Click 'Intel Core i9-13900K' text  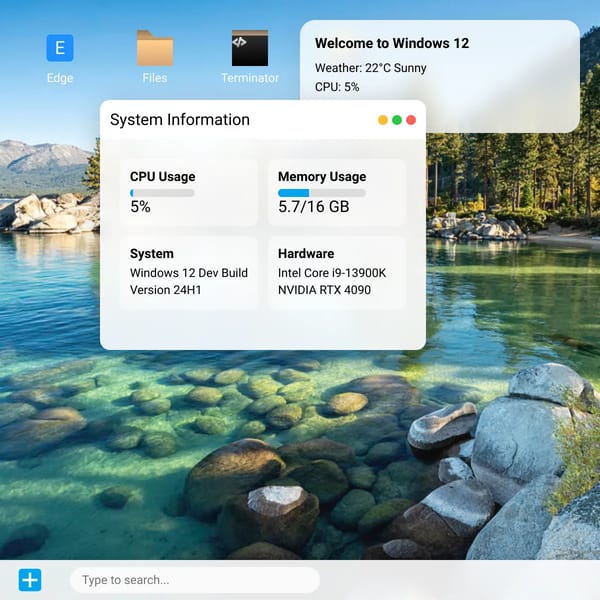(332, 273)
